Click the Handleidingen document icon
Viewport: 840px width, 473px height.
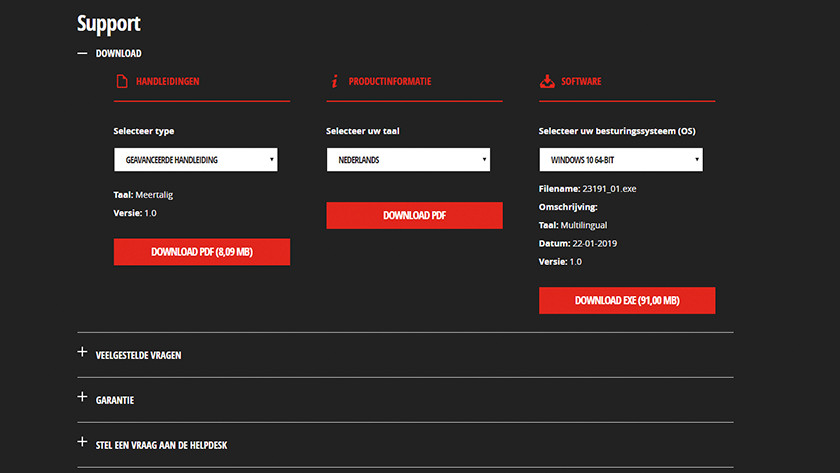pos(122,81)
